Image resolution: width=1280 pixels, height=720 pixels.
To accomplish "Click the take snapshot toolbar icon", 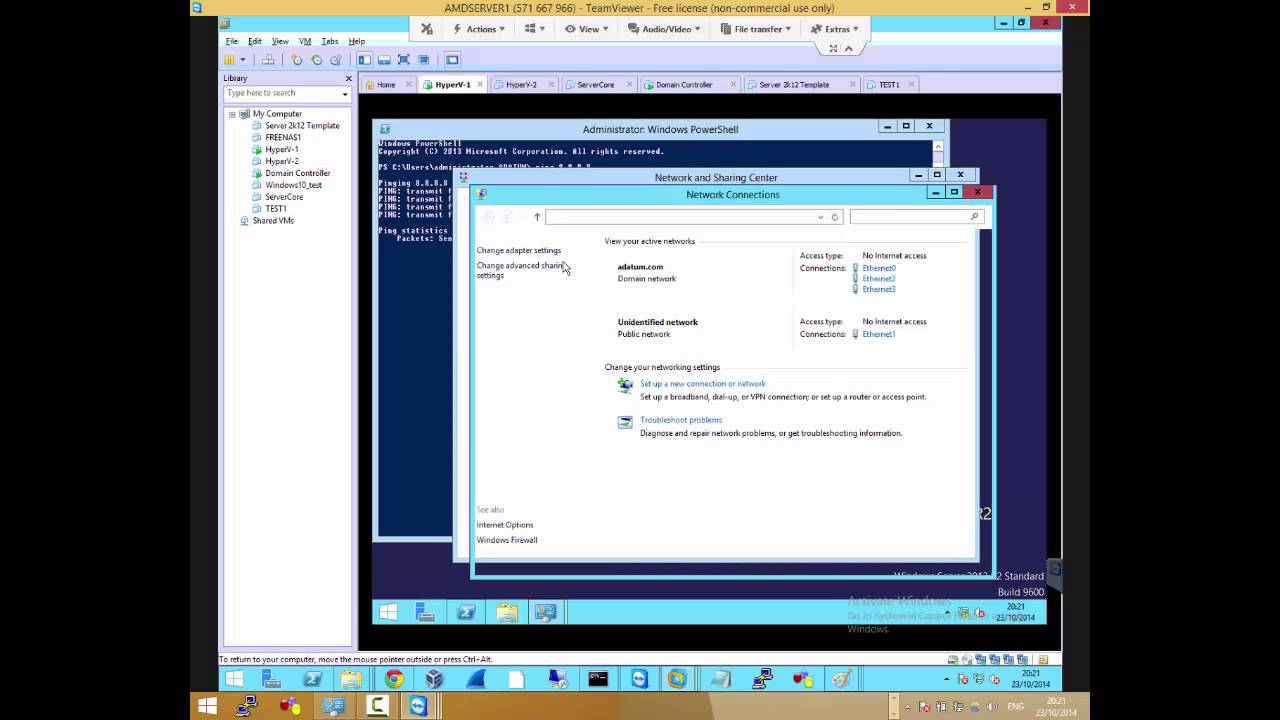I will pos(297,60).
